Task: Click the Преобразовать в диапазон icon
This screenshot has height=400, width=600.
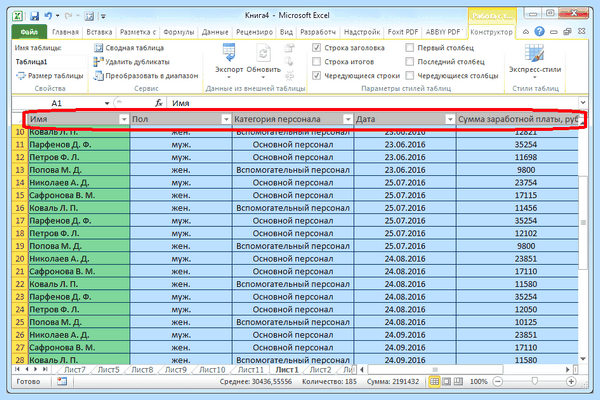Action: pos(99,76)
